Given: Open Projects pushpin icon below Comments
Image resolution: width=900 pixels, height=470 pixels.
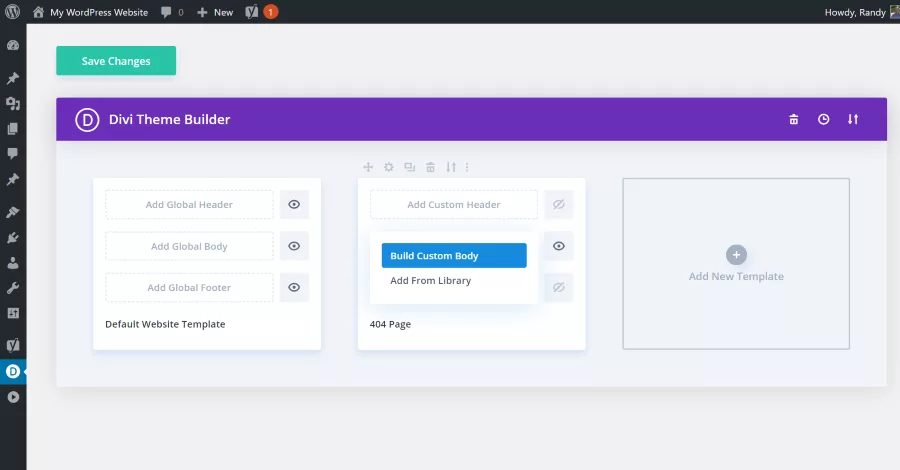Looking at the screenshot, I should pos(13,179).
